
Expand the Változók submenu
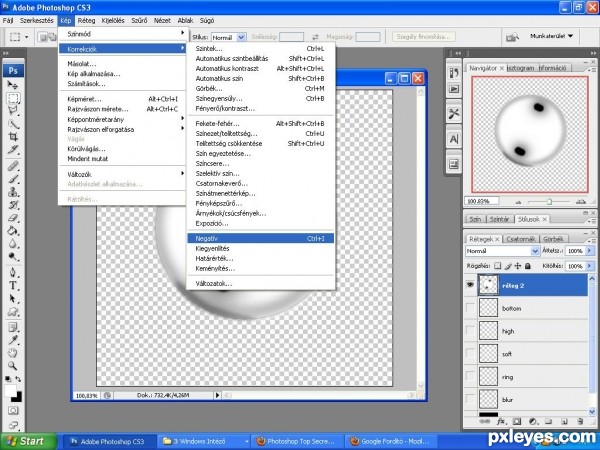pyautogui.click(x=122, y=174)
